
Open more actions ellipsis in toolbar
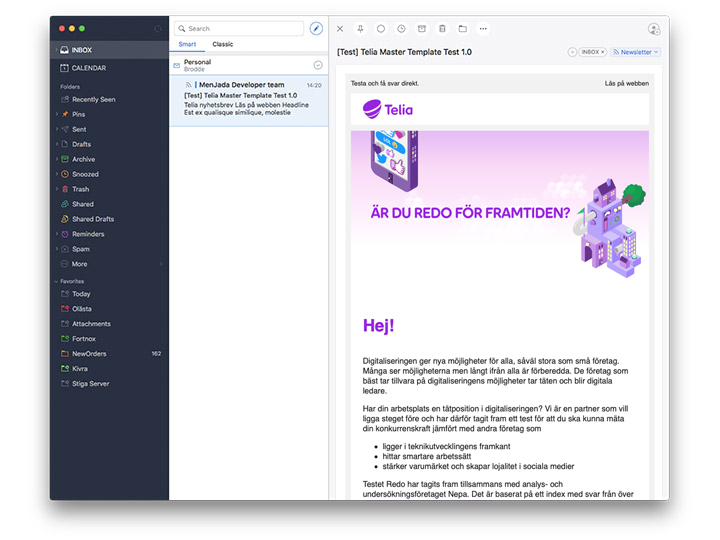point(483,28)
